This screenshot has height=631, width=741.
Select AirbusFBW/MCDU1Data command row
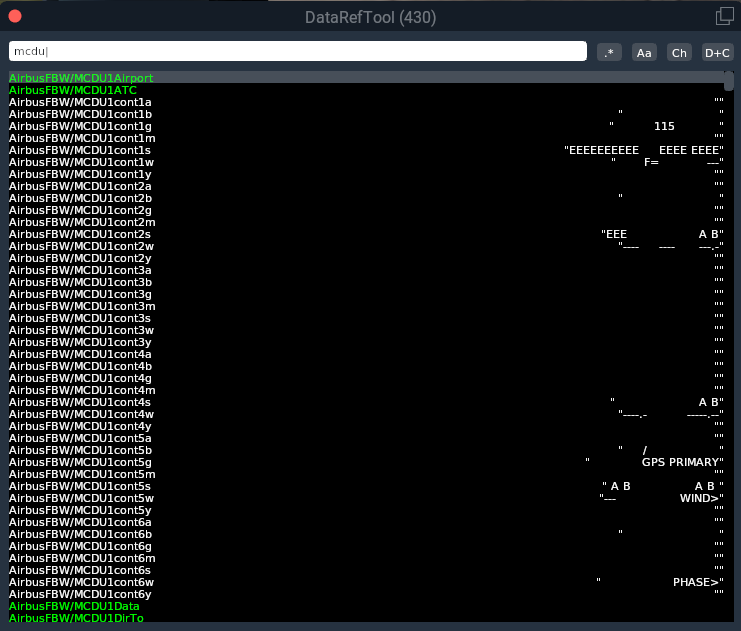[366, 606]
